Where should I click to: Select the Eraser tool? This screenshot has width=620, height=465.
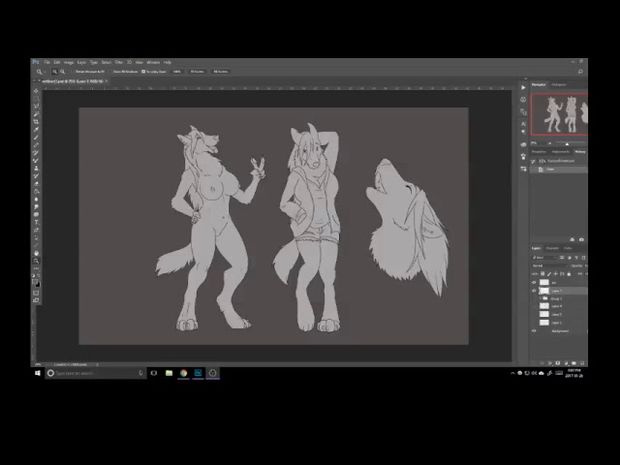[x=36, y=183]
